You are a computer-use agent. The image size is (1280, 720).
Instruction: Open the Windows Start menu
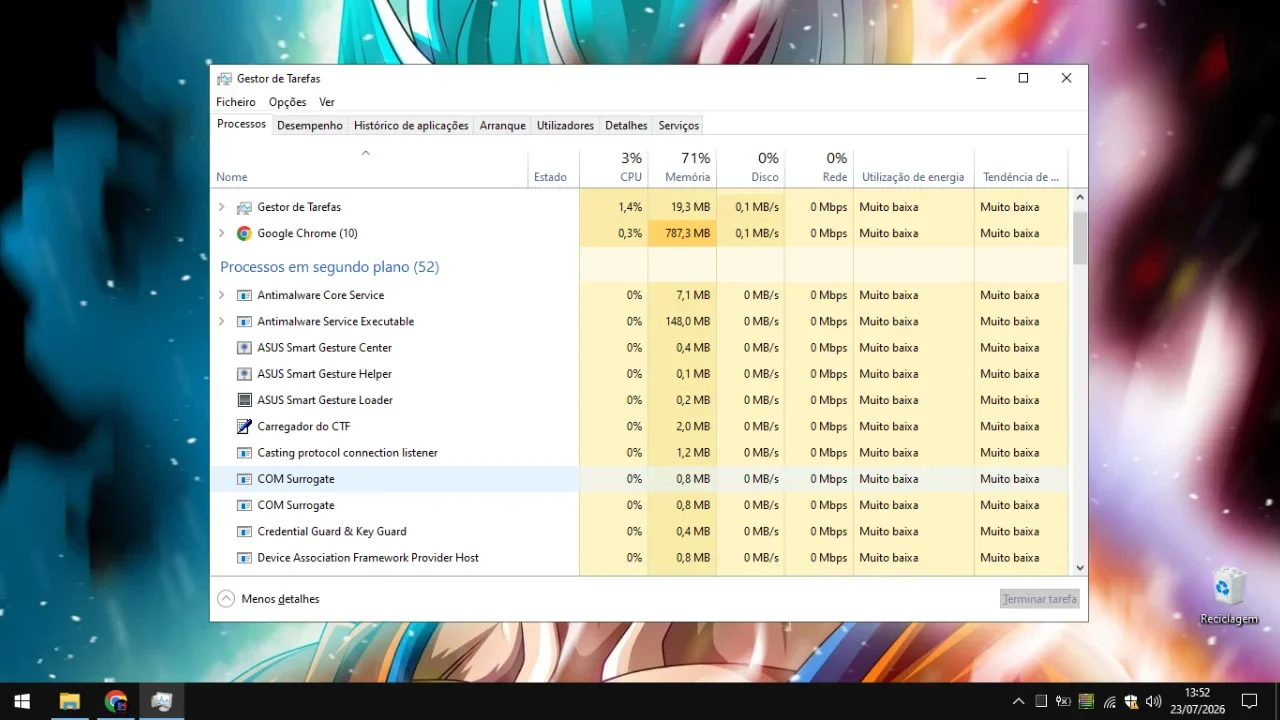tap(22, 701)
